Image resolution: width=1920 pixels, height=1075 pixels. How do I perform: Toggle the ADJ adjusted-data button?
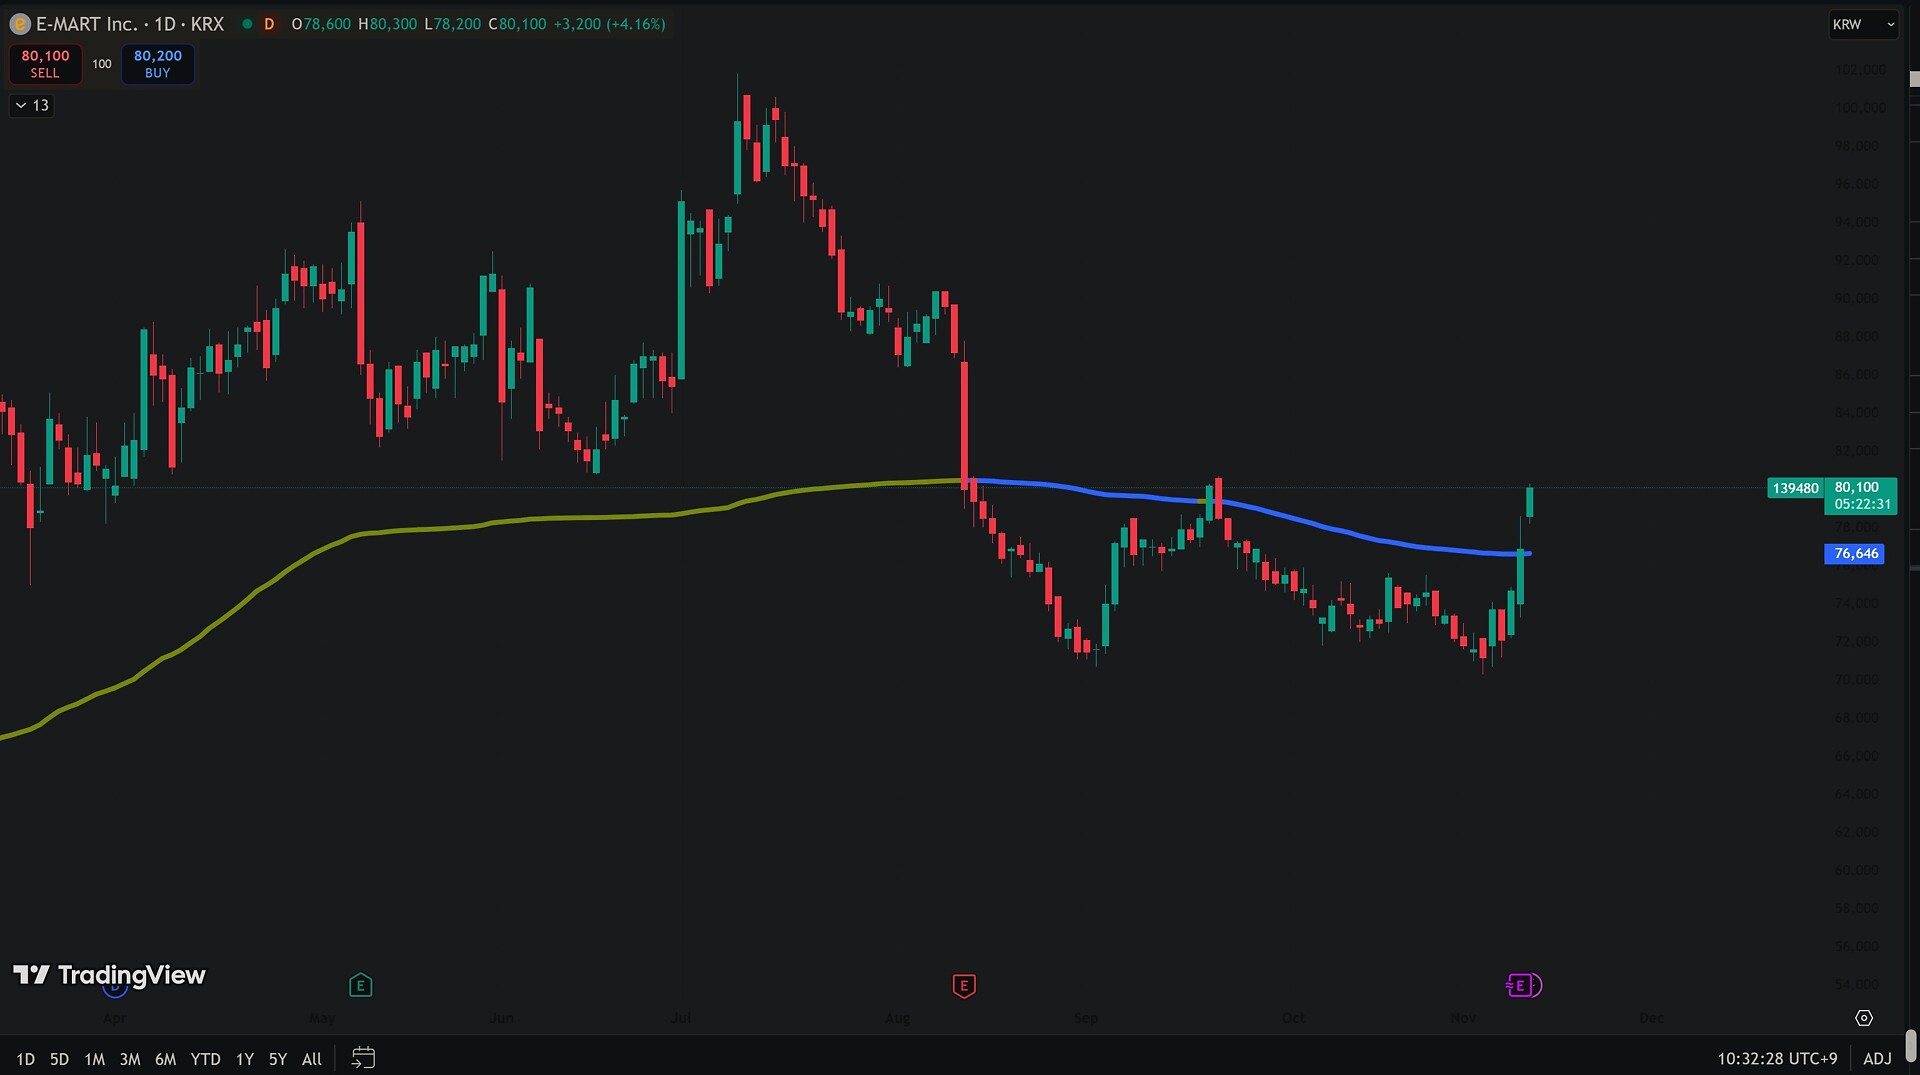(x=1877, y=1058)
